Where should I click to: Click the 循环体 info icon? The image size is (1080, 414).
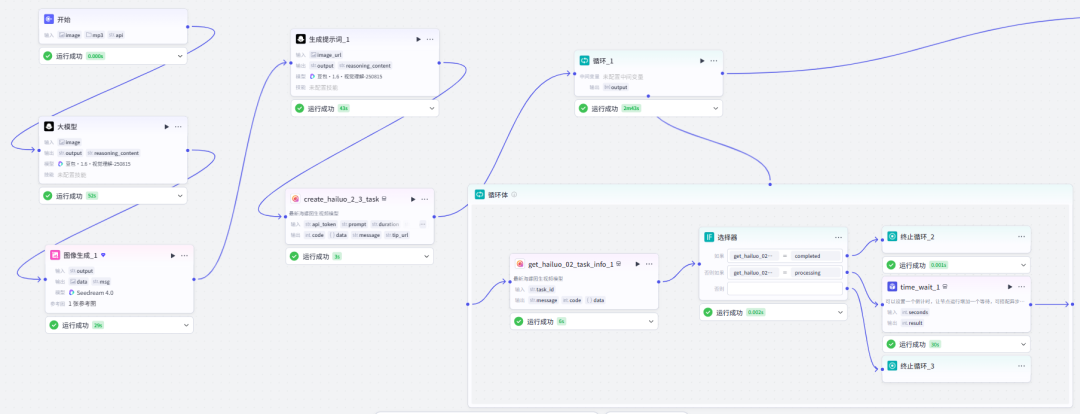(x=514, y=194)
